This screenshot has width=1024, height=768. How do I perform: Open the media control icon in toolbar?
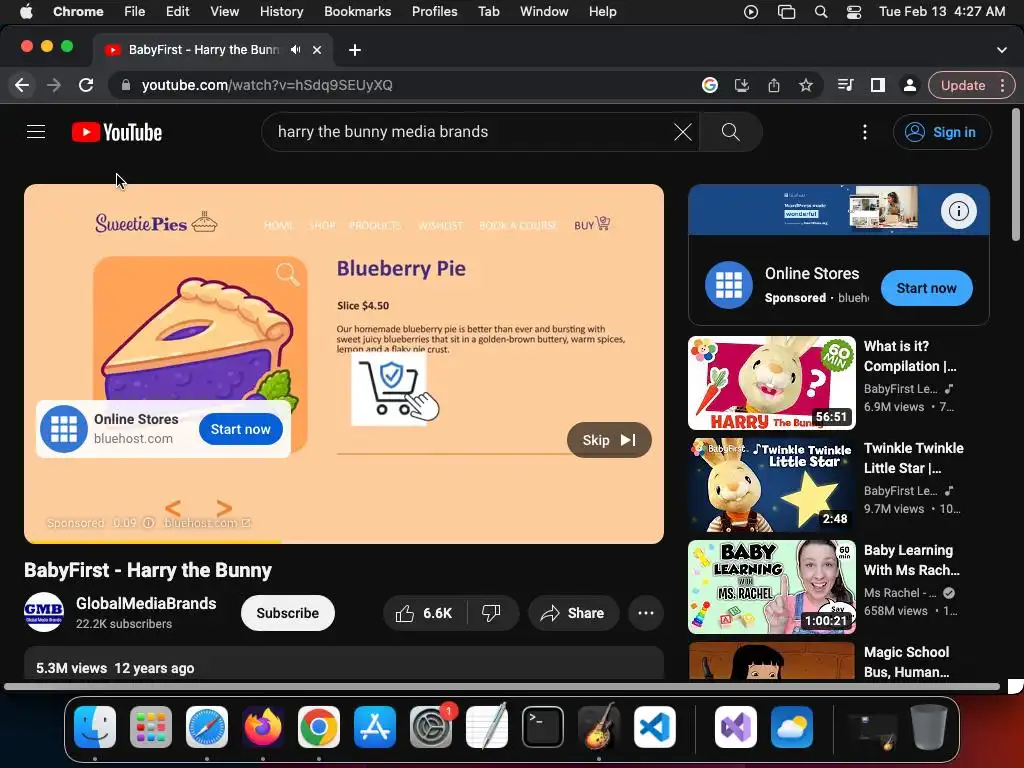pos(846,85)
